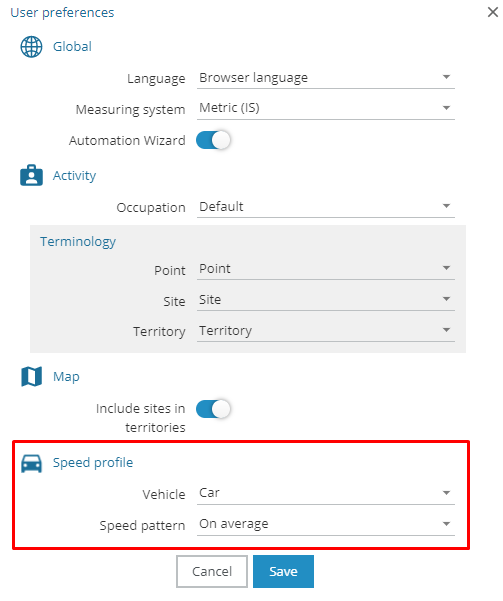
Task: Choose a Vehicle from the dropdown
Action: coord(326,494)
